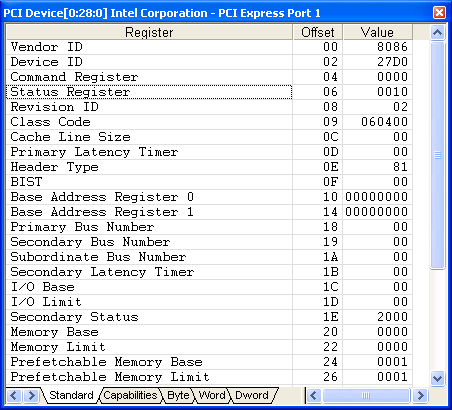Click the Value column header
Viewport: 452px width, 410px height.
378,32
